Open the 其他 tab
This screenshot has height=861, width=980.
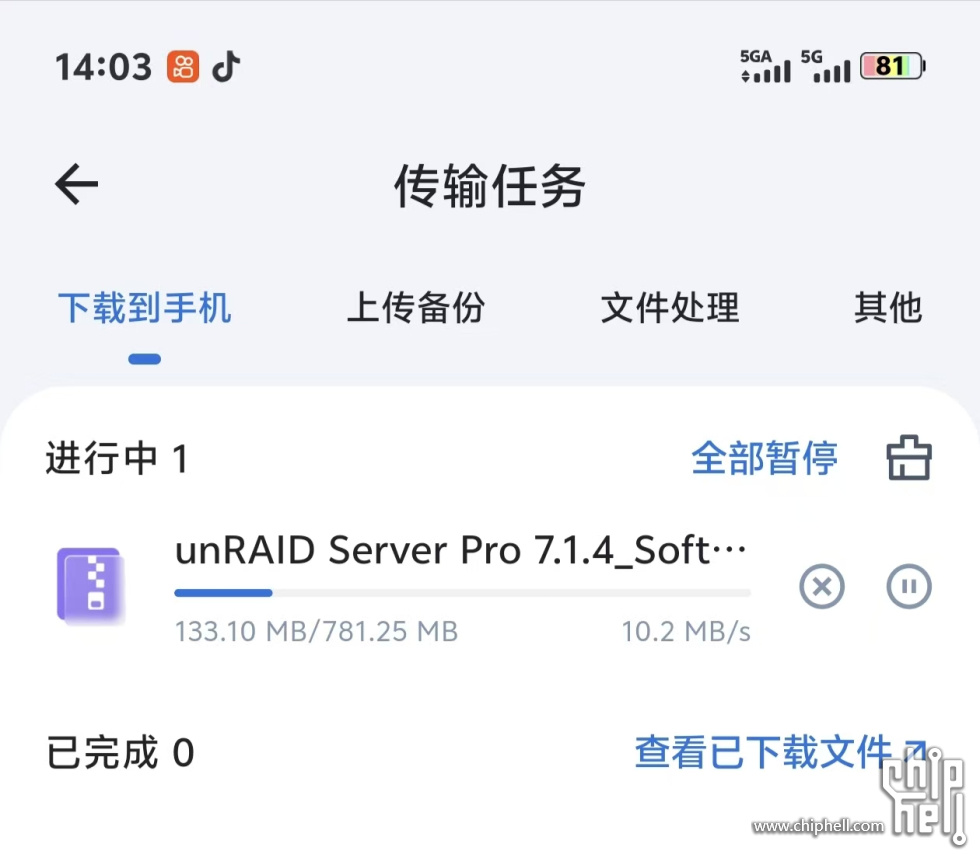(x=888, y=307)
